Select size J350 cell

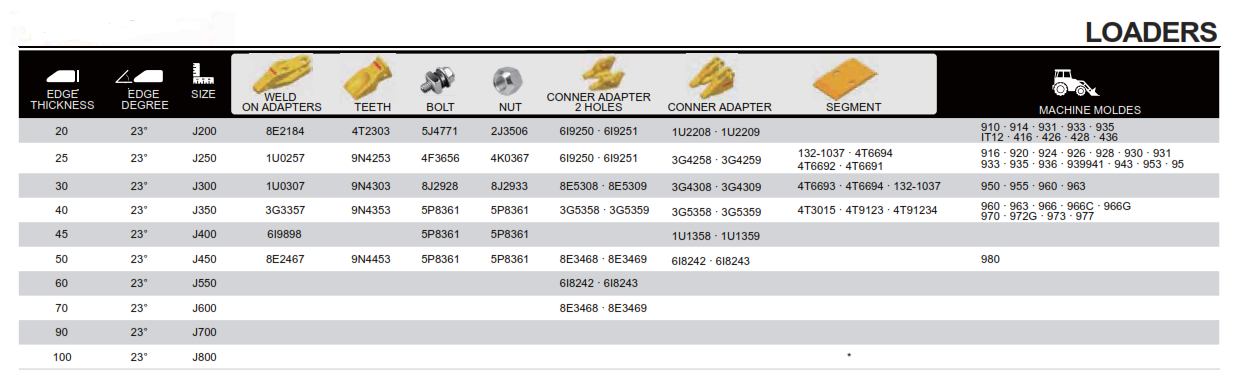pos(203,210)
